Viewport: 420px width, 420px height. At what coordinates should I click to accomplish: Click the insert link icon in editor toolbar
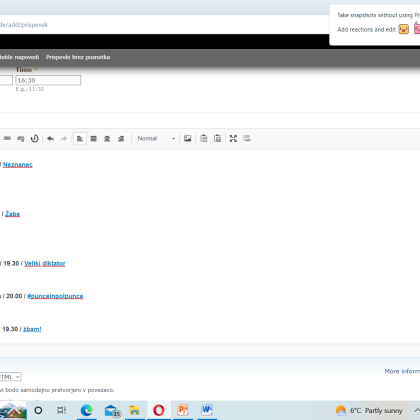[7, 138]
